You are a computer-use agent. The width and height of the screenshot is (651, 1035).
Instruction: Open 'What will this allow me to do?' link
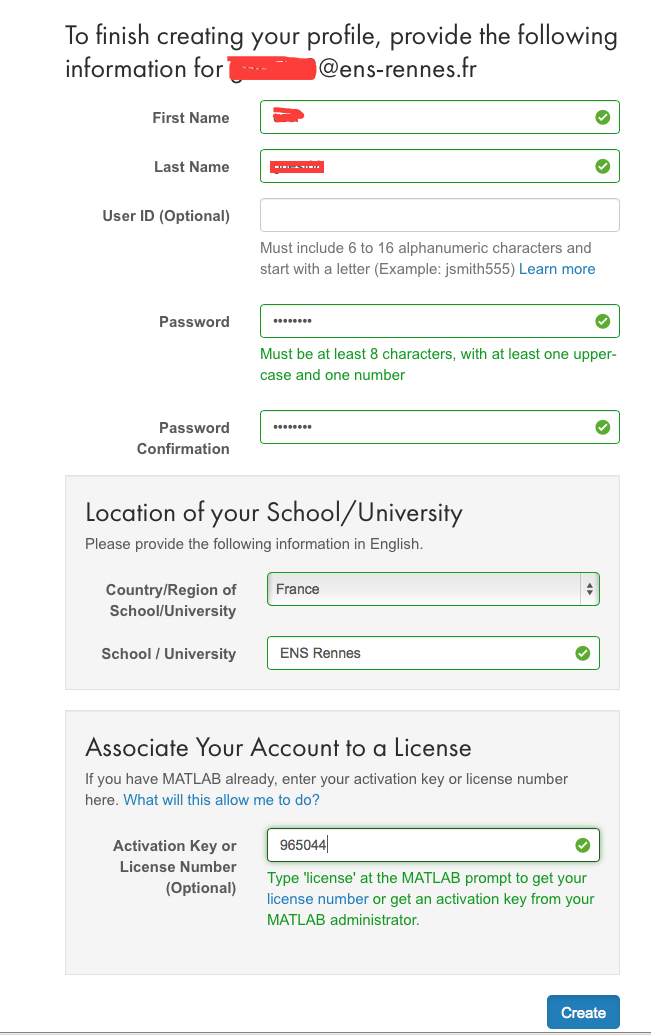click(x=221, y=800)
